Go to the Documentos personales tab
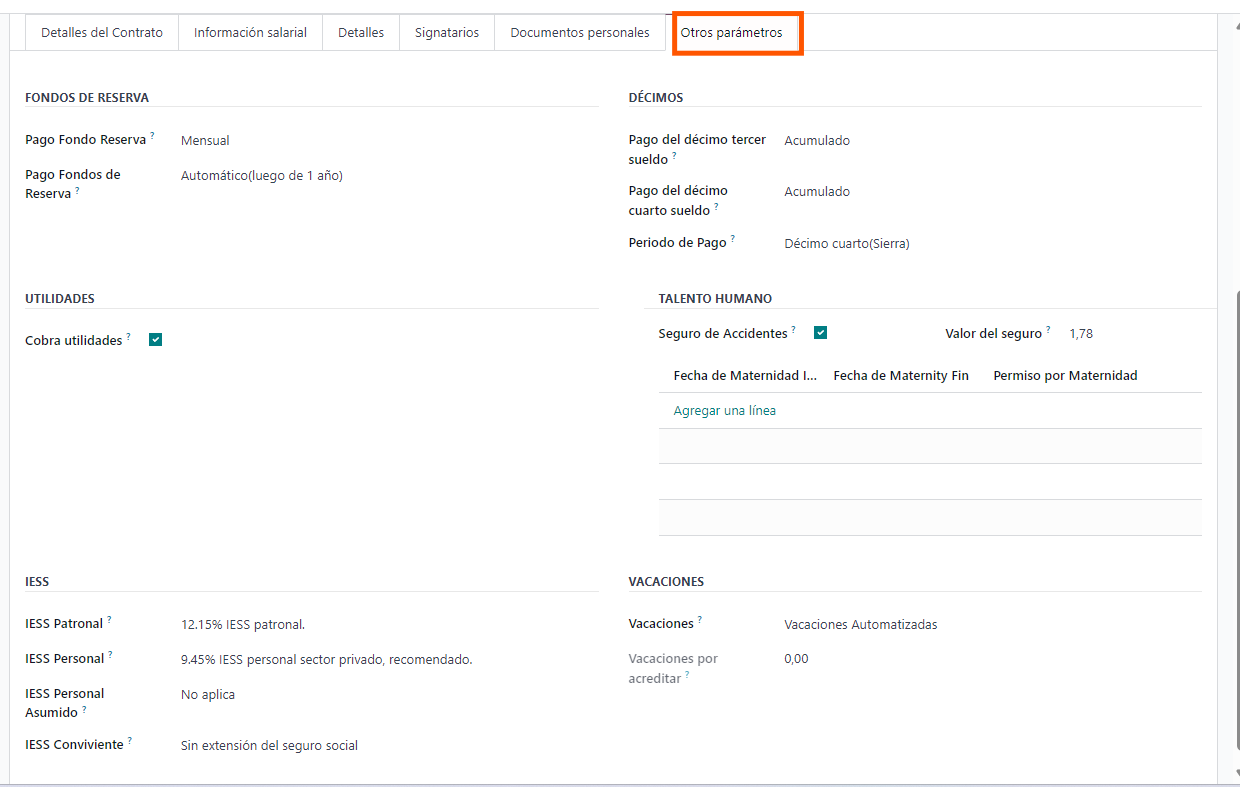 click(579, 33)
